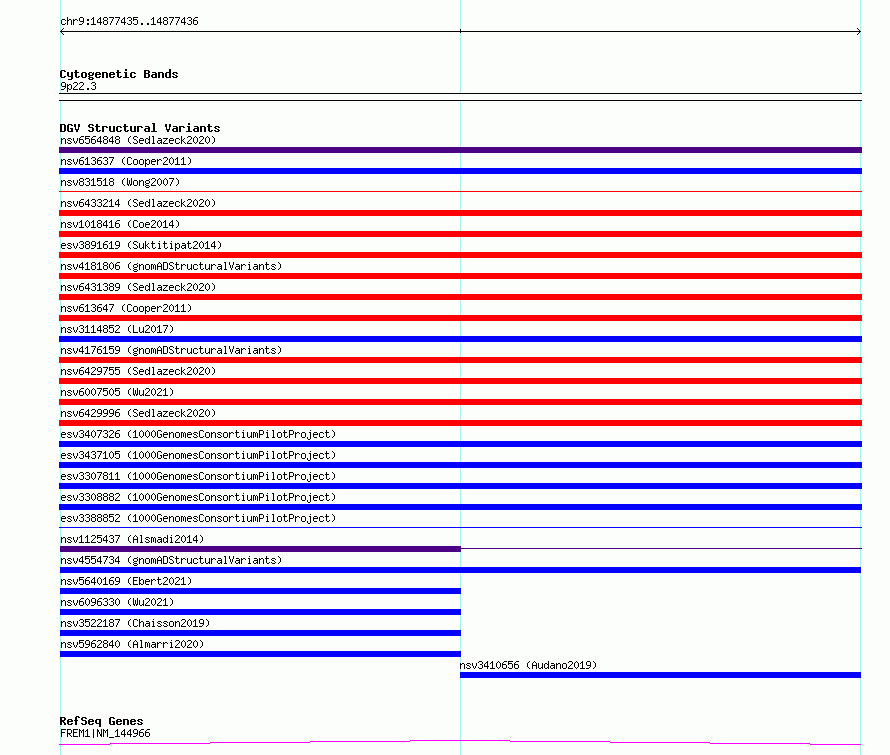Image resolution: width=890 pixels, height=755 pixels.
Task: Click esv3437105 (1000GenomesConsortiumPilotProject) label
Action: click(x=198, y=455)
